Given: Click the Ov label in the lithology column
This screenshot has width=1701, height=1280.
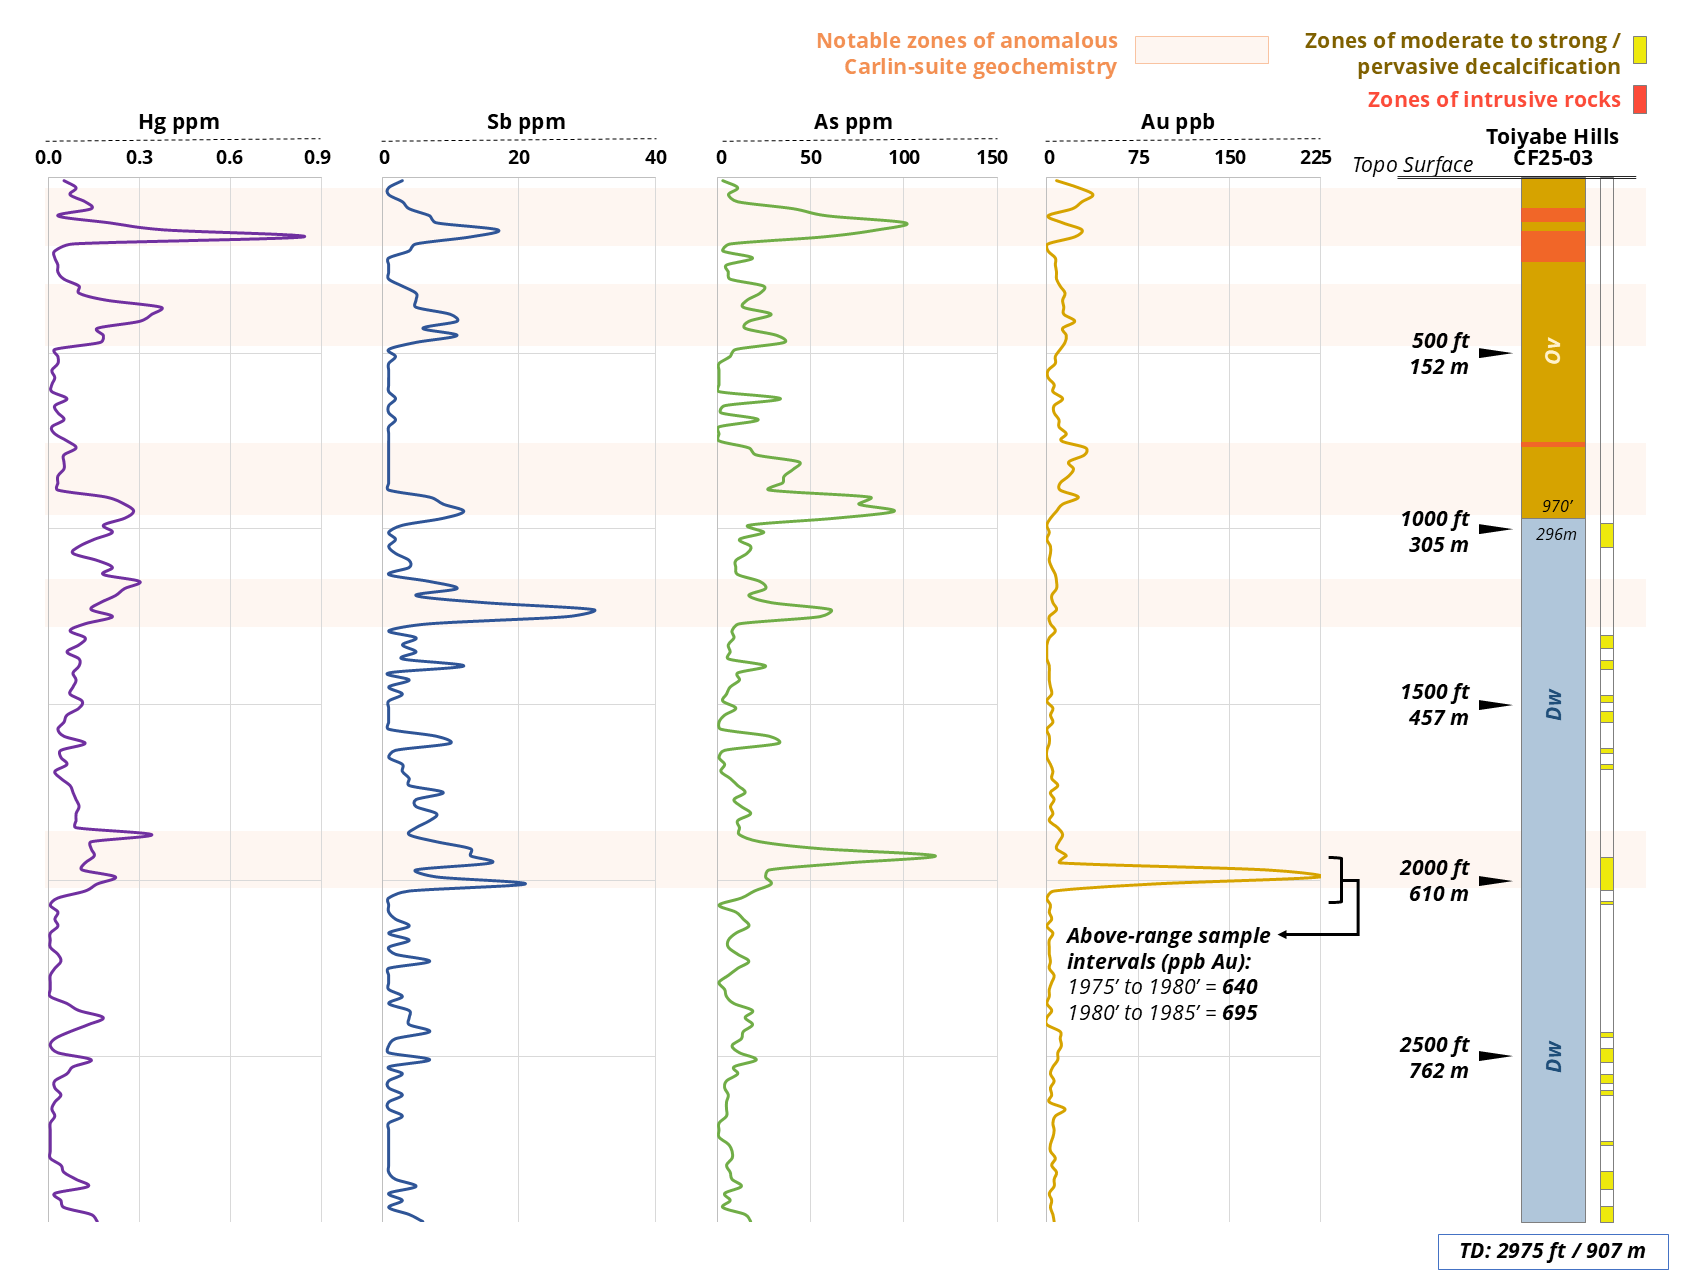Looking at the screenshot, I should (1552, 351).
